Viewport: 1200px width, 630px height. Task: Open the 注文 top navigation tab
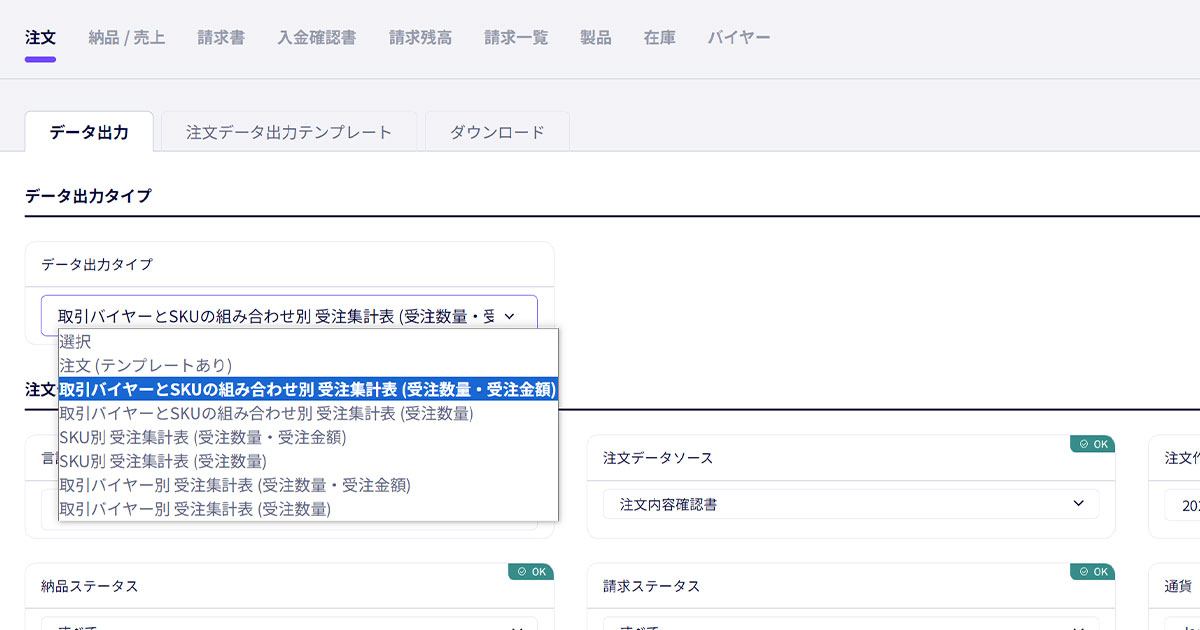coord(40,38)
